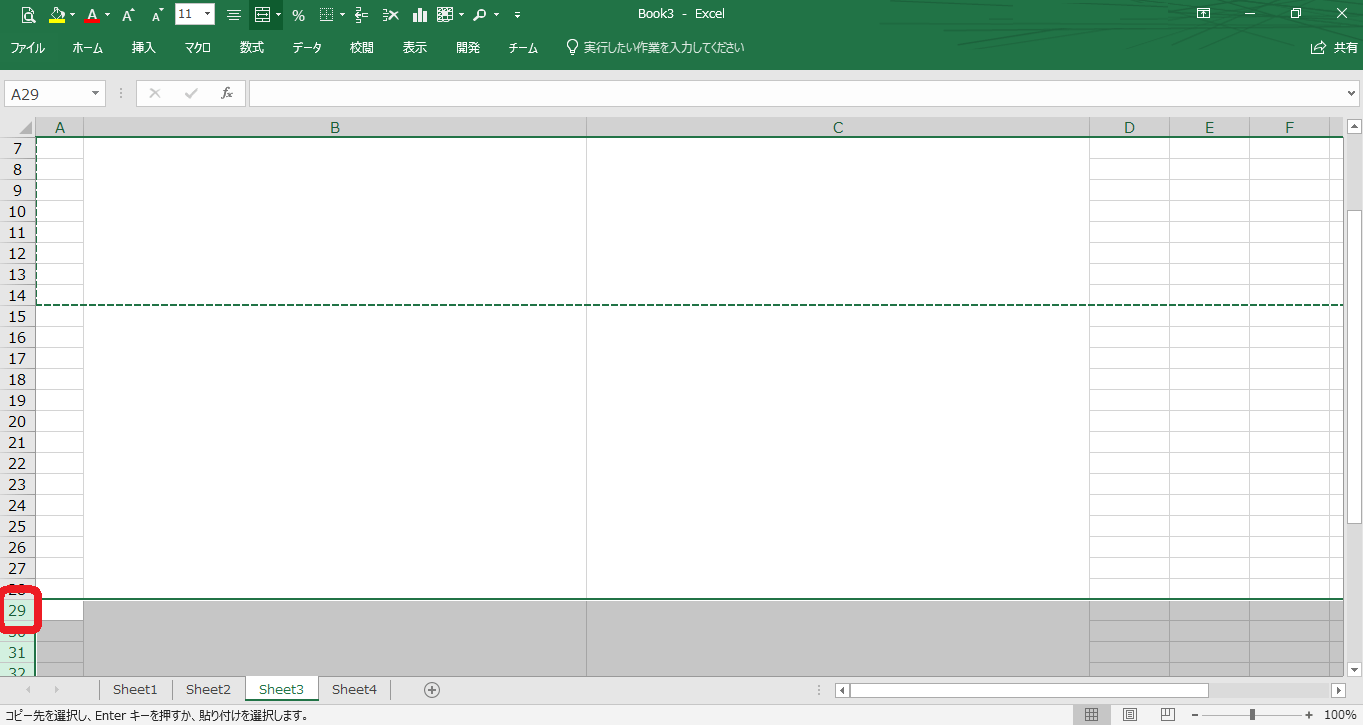1363x725 pixels.
Task: Click the borders icon
Action: pos(326,15)
